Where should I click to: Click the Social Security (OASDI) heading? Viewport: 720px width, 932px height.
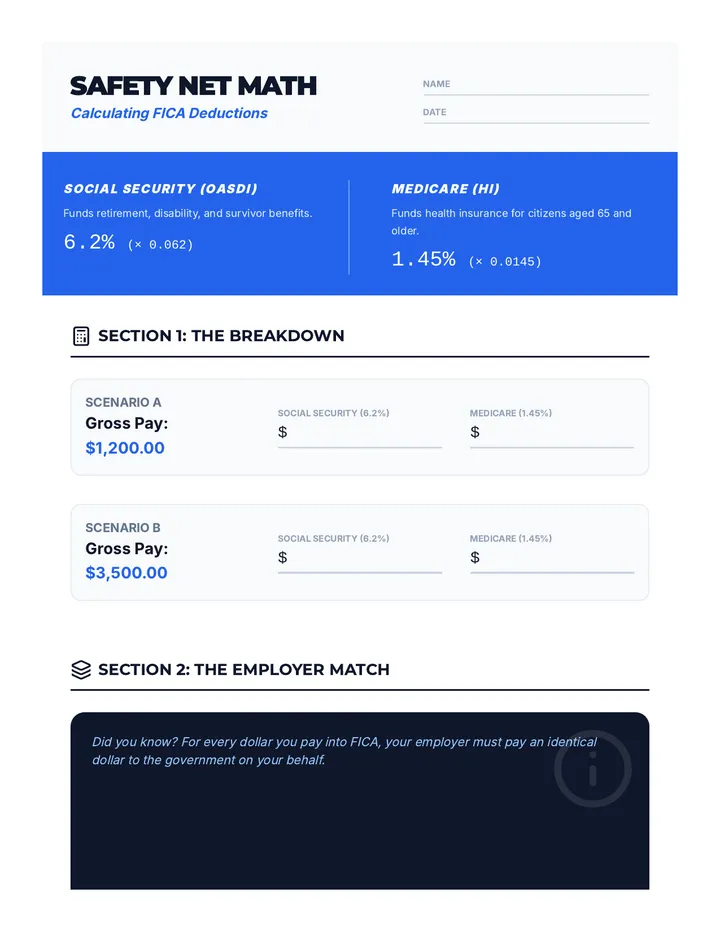click(161, 188)
